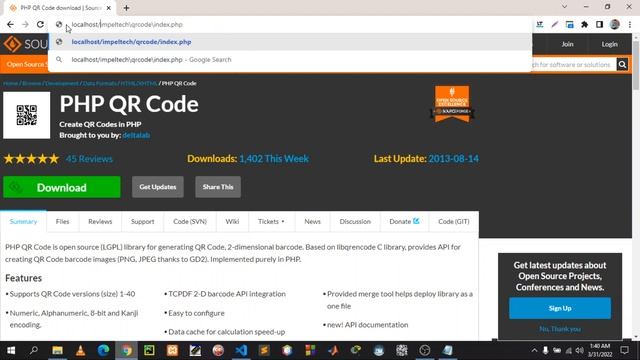
Task: Open XAMPP from the taskbar
Action: click(172, 350)
